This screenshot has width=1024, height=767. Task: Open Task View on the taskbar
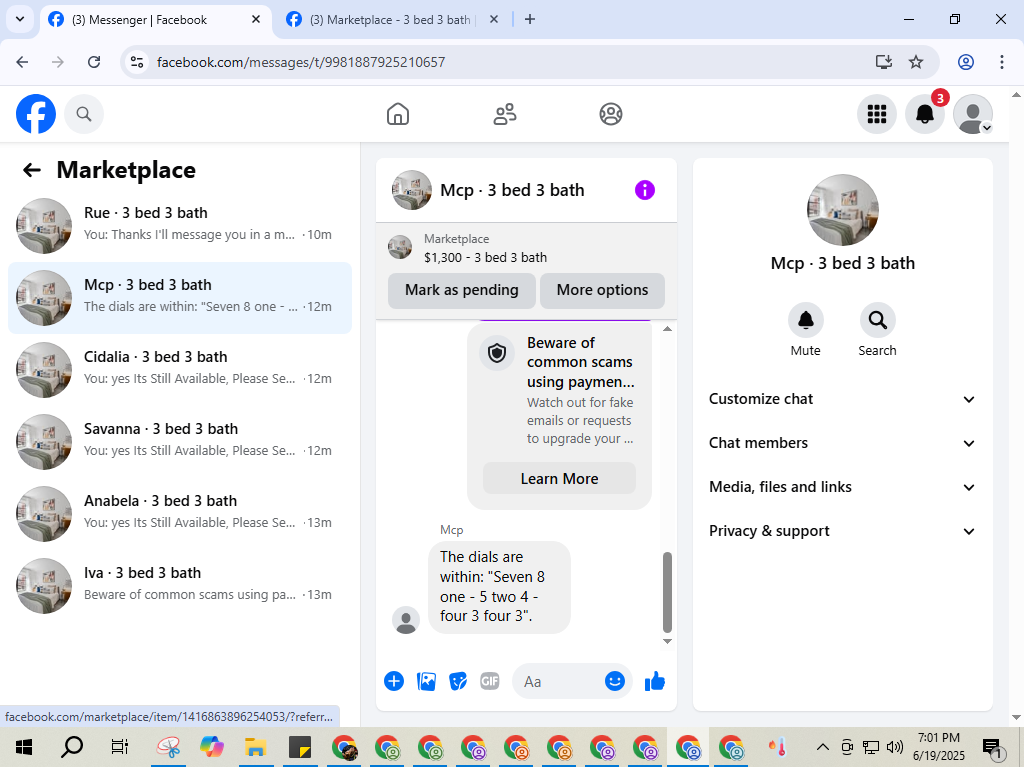pos(120,747)
